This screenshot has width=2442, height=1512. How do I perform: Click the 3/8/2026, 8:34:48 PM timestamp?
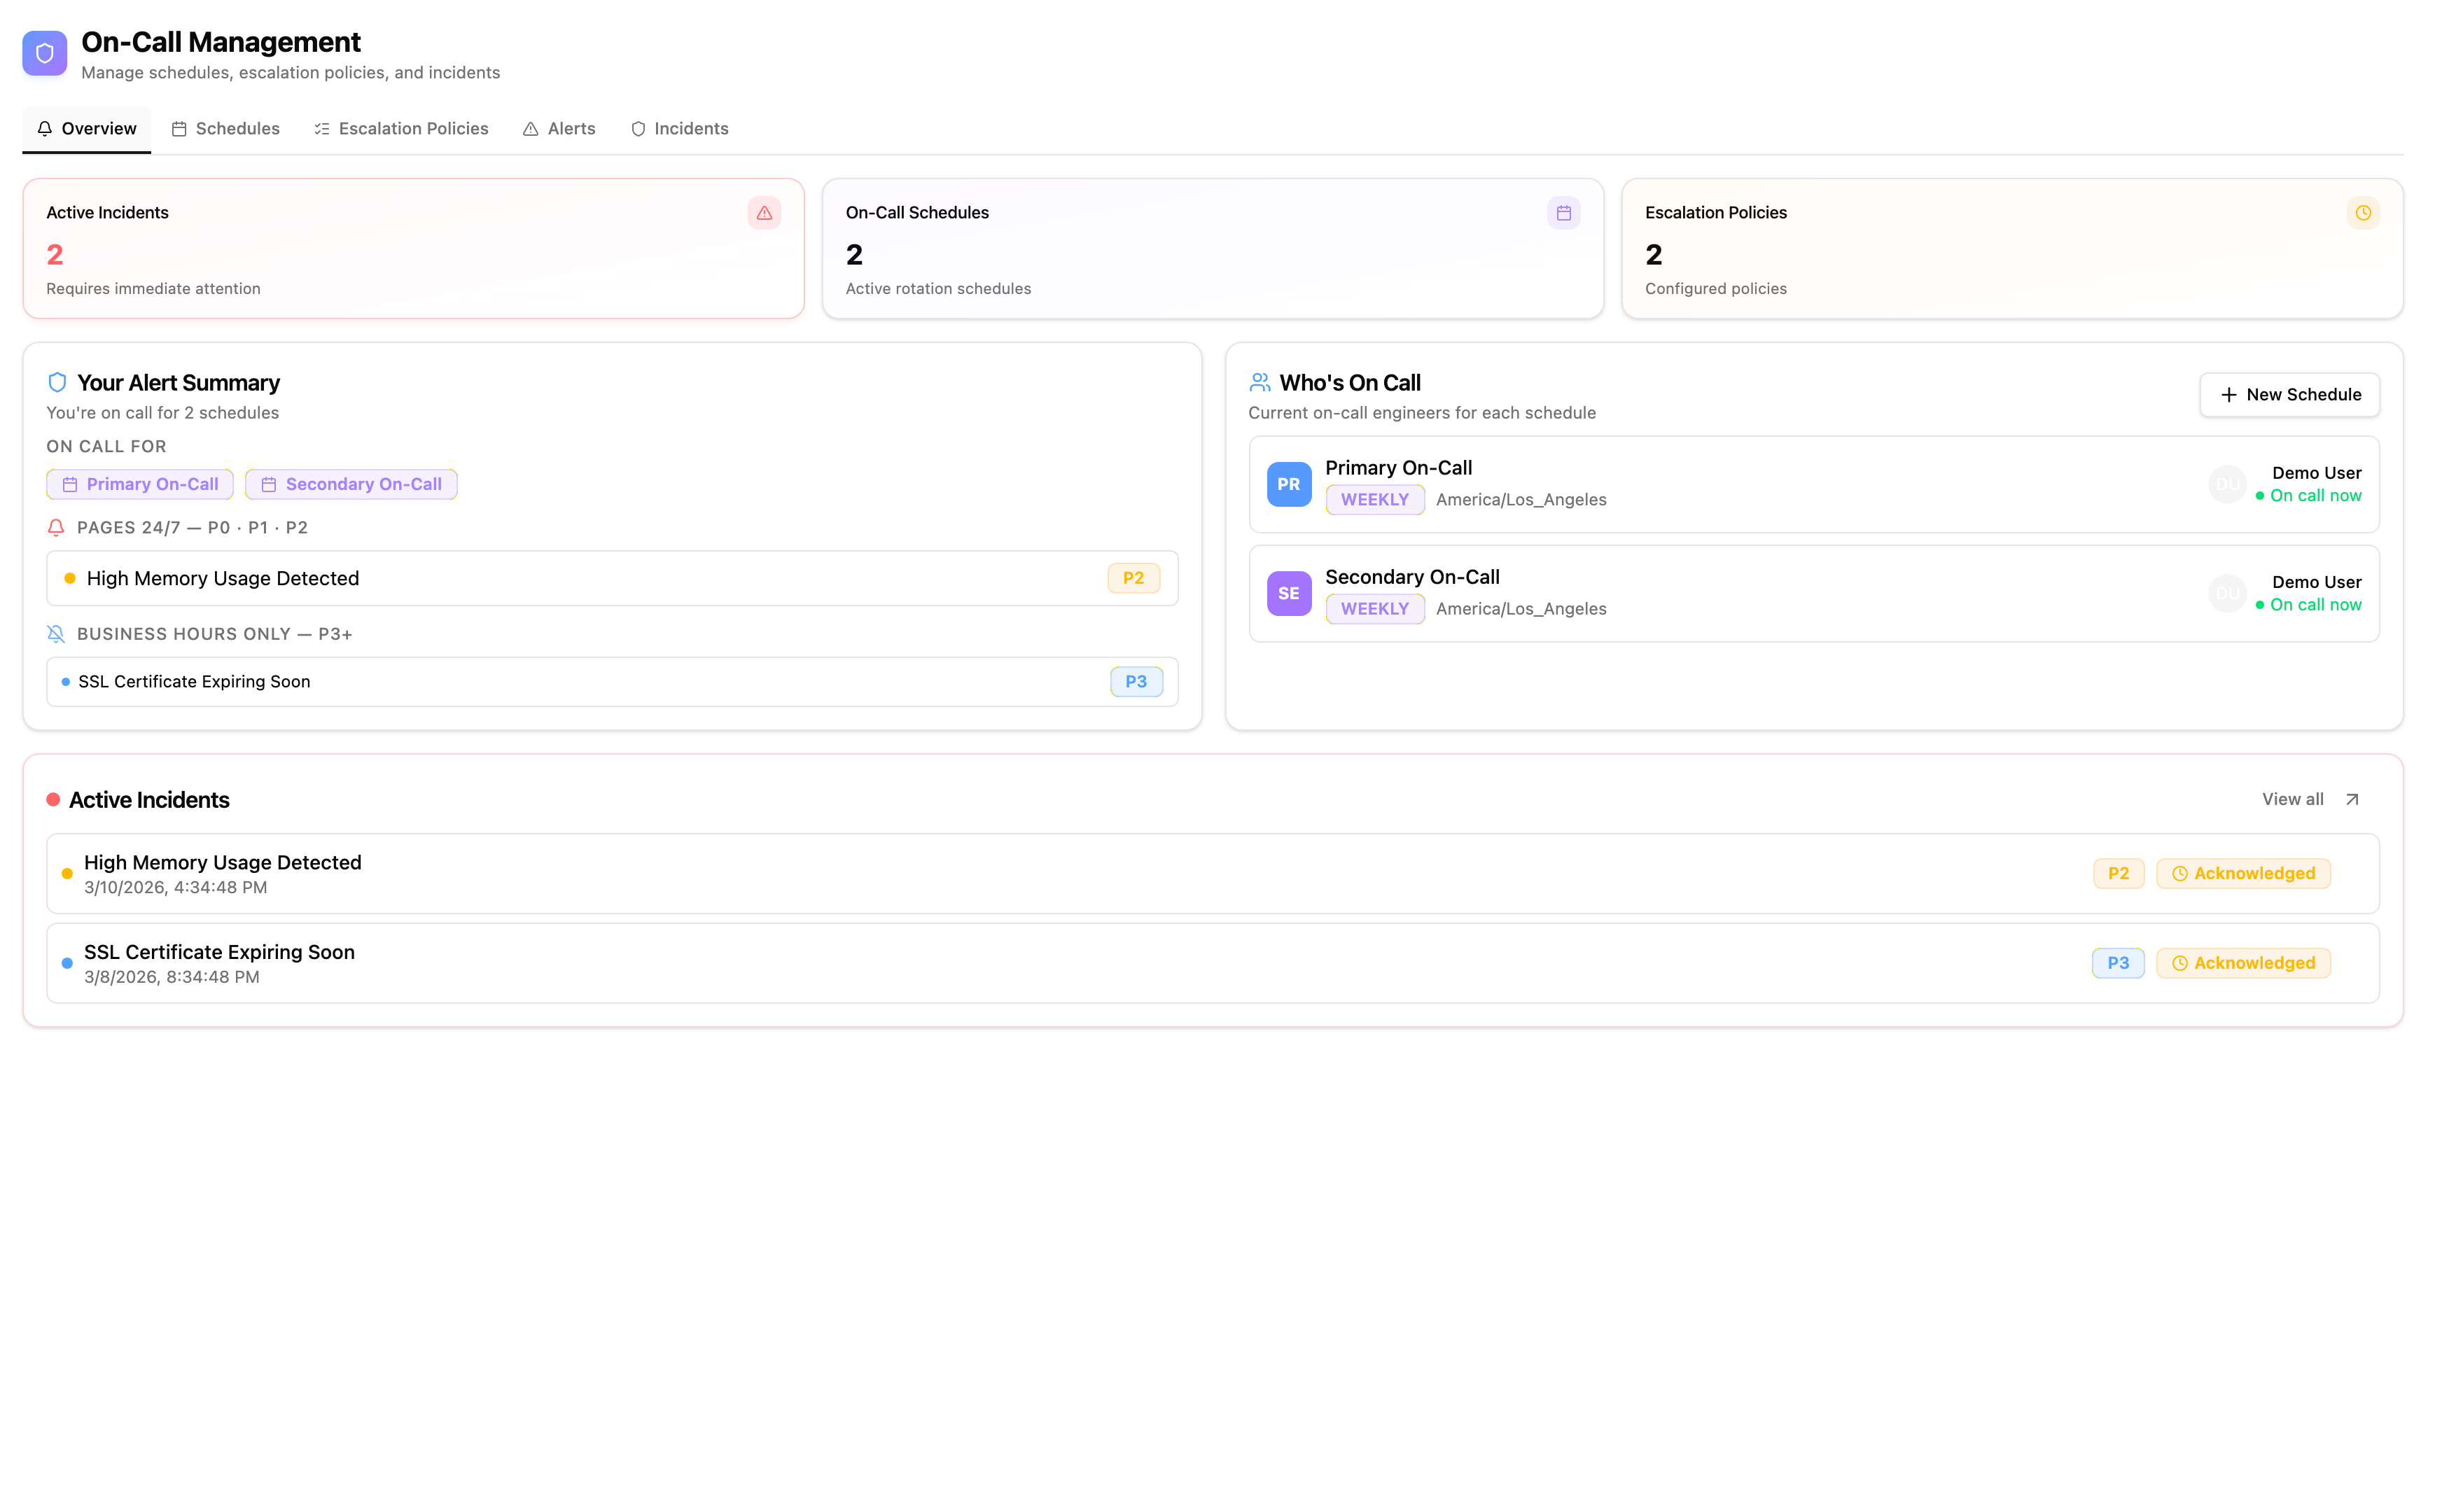point(171,977)
